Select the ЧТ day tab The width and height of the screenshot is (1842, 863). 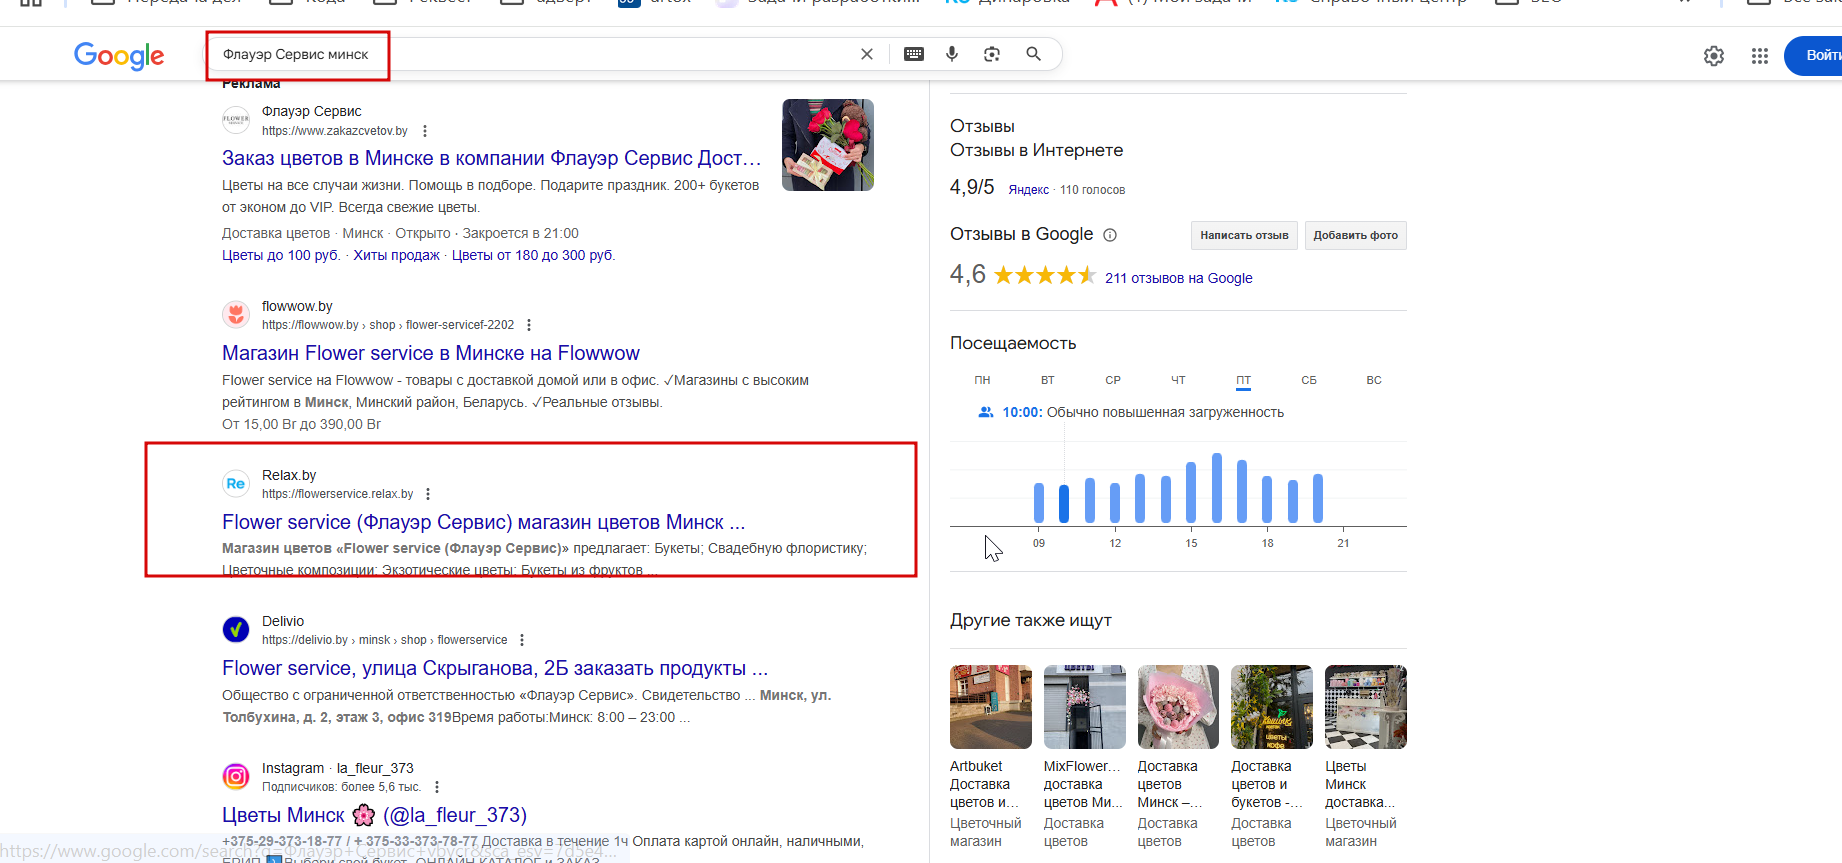(1178, 380)
